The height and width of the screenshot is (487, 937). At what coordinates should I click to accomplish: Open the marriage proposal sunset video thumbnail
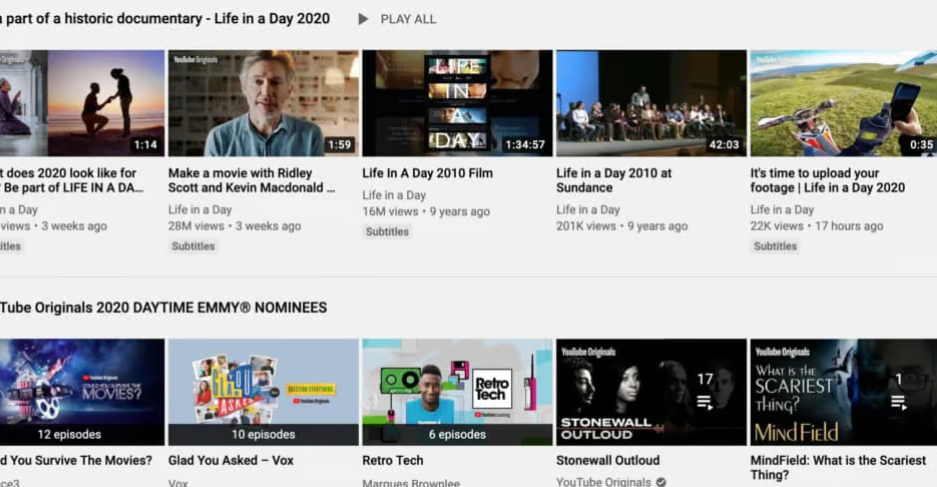point(82,103)
